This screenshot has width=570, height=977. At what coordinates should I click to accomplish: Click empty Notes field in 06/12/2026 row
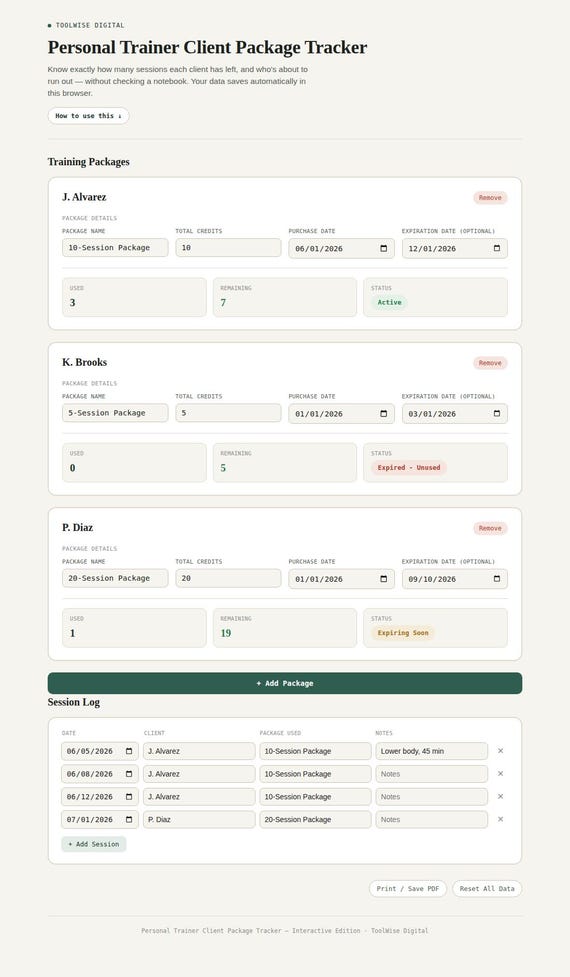[432, 797]
